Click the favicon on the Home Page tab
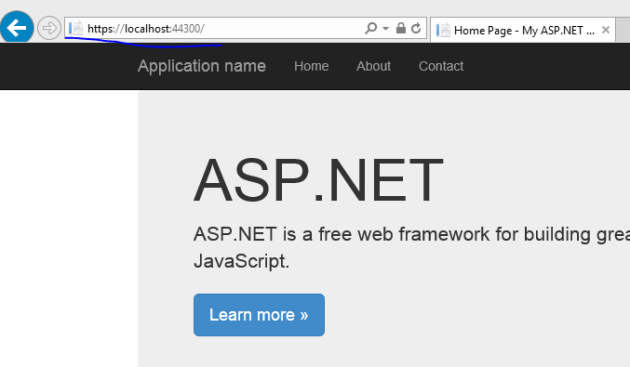Viewport: 630px width, 367px height. pos(443,30)
